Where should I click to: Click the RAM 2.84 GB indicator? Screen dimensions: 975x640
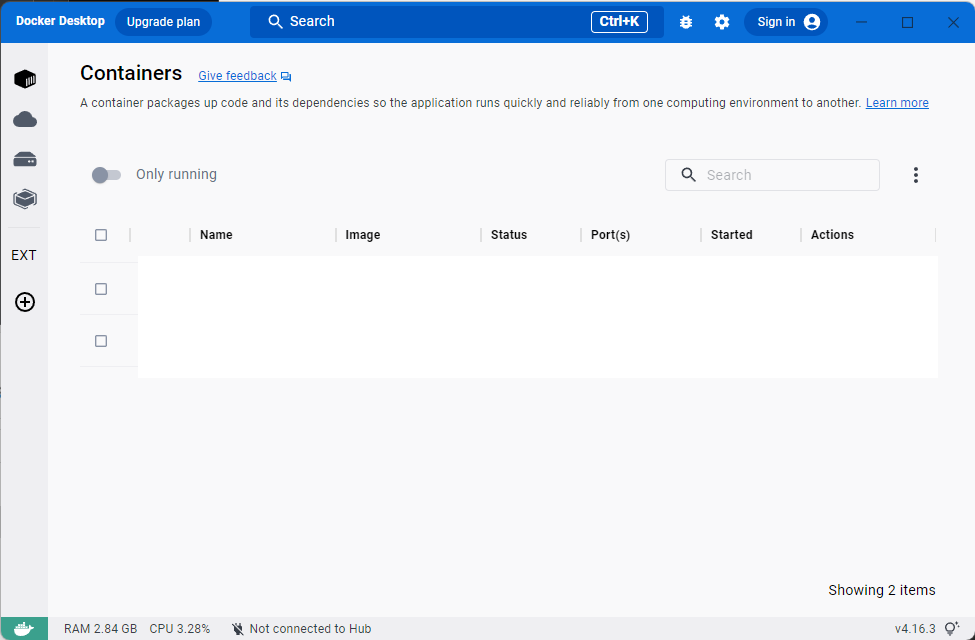click(x=100, y=629)
